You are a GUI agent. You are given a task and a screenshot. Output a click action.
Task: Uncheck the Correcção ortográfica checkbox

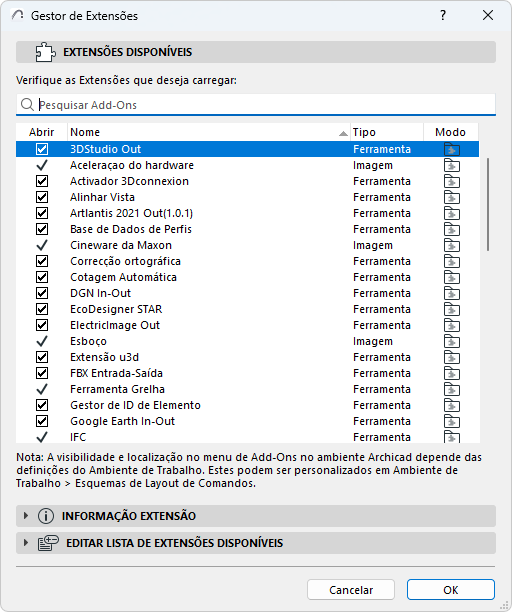42,261
